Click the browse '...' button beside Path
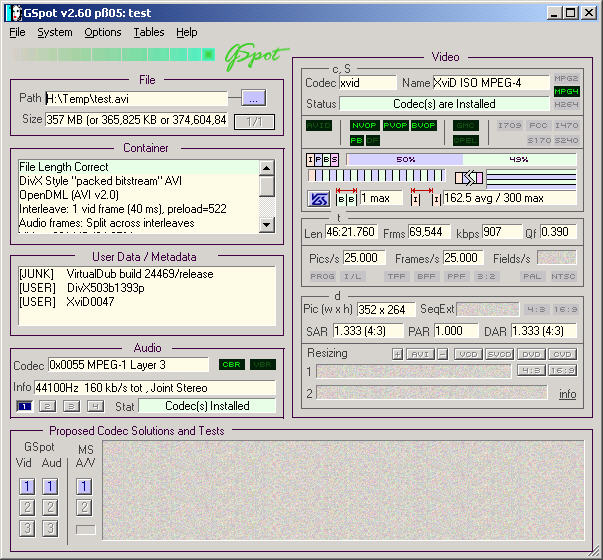 (253, 98)
